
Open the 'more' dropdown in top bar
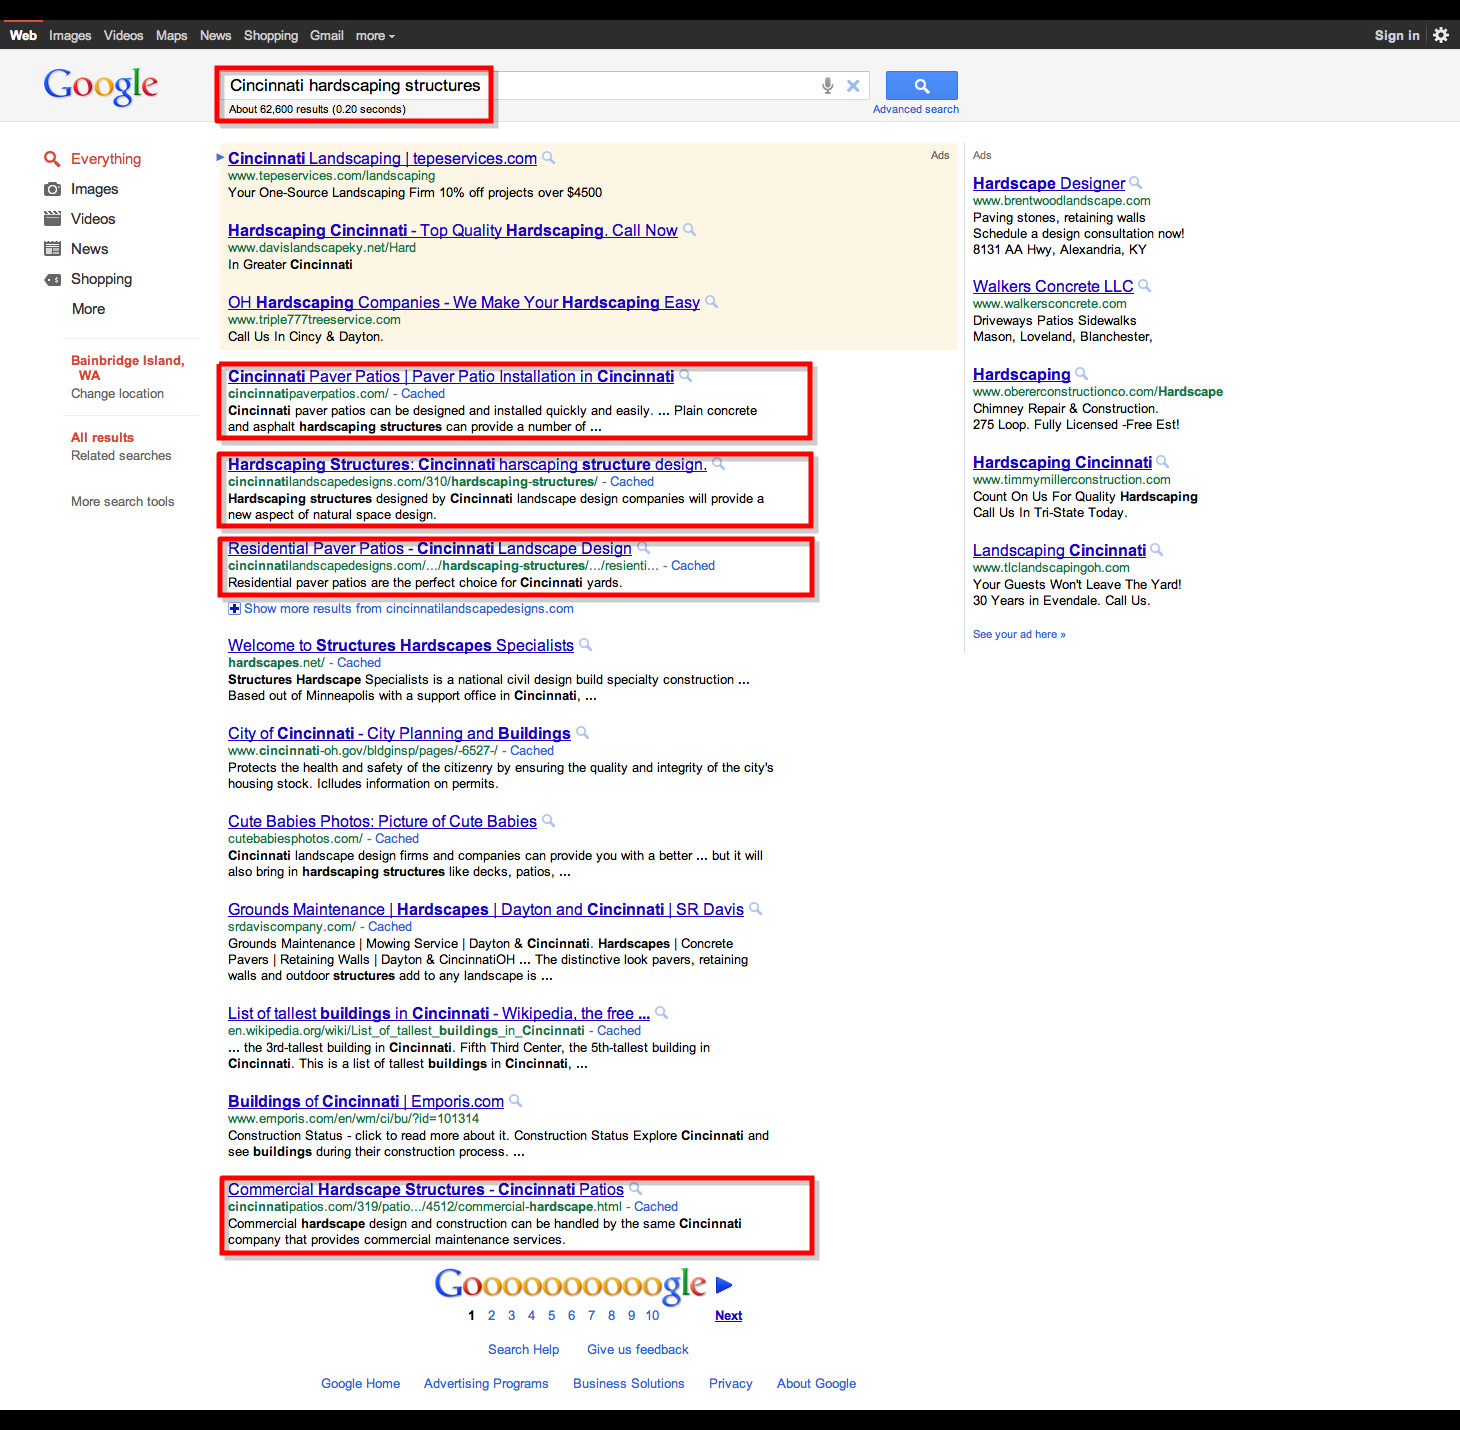pyautogui.click(x=375, y=36)
